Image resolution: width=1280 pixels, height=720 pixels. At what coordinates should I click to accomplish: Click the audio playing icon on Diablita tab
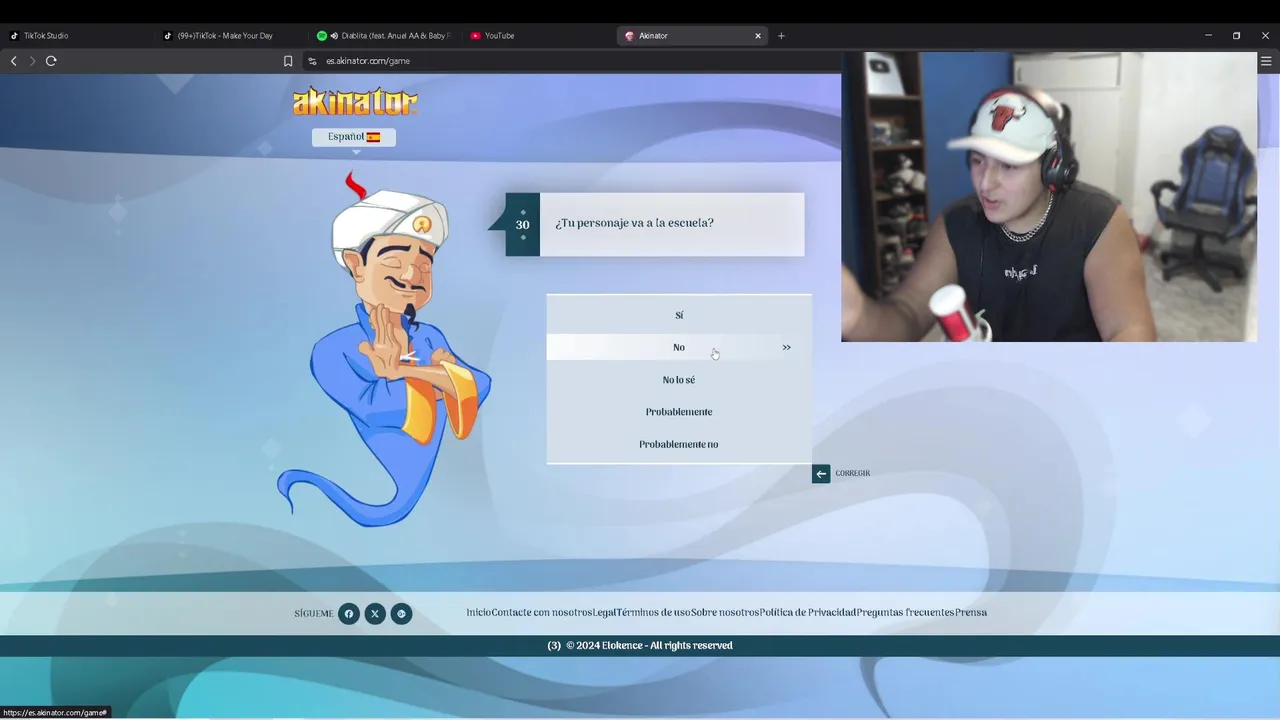334,36
